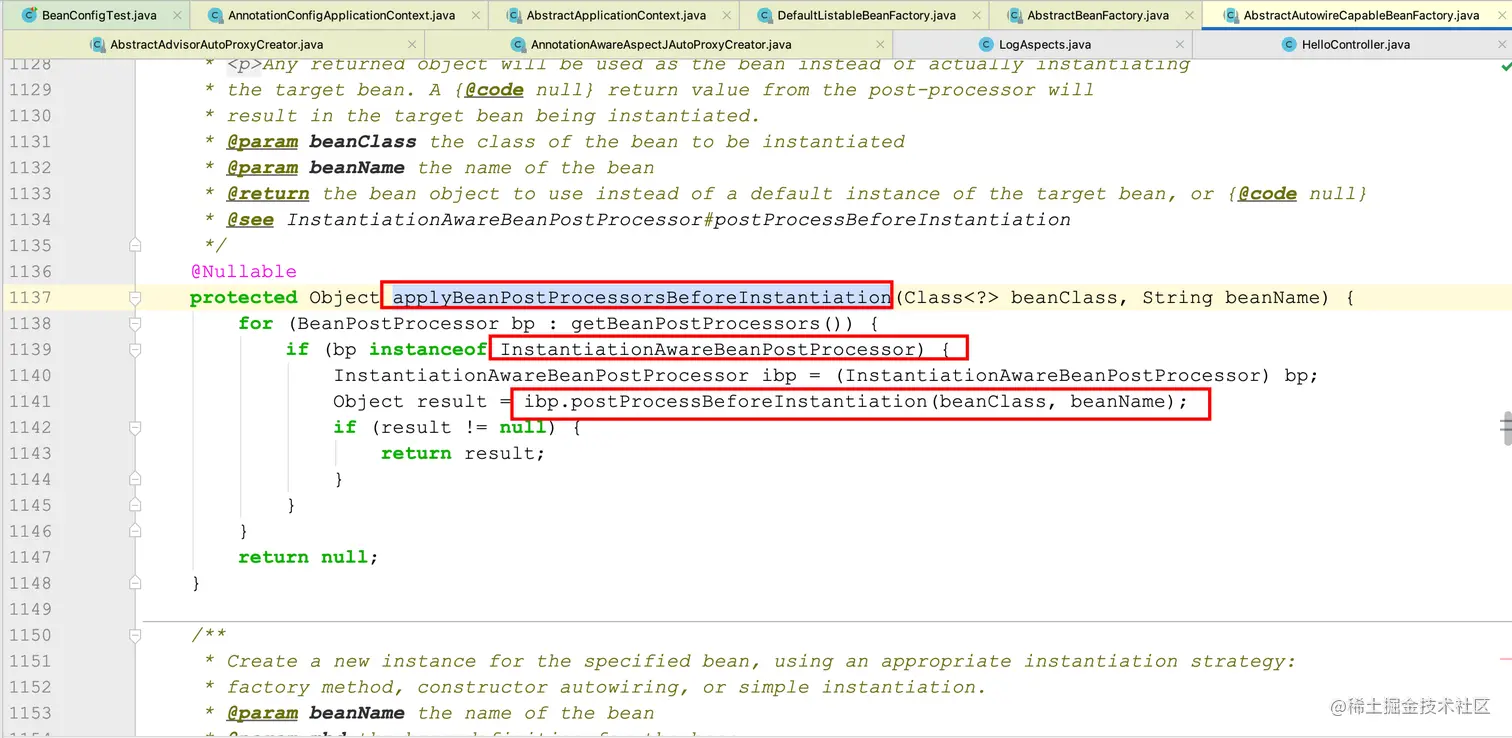Click the vertical scrollbar thumb

[x=1506, y=426]
